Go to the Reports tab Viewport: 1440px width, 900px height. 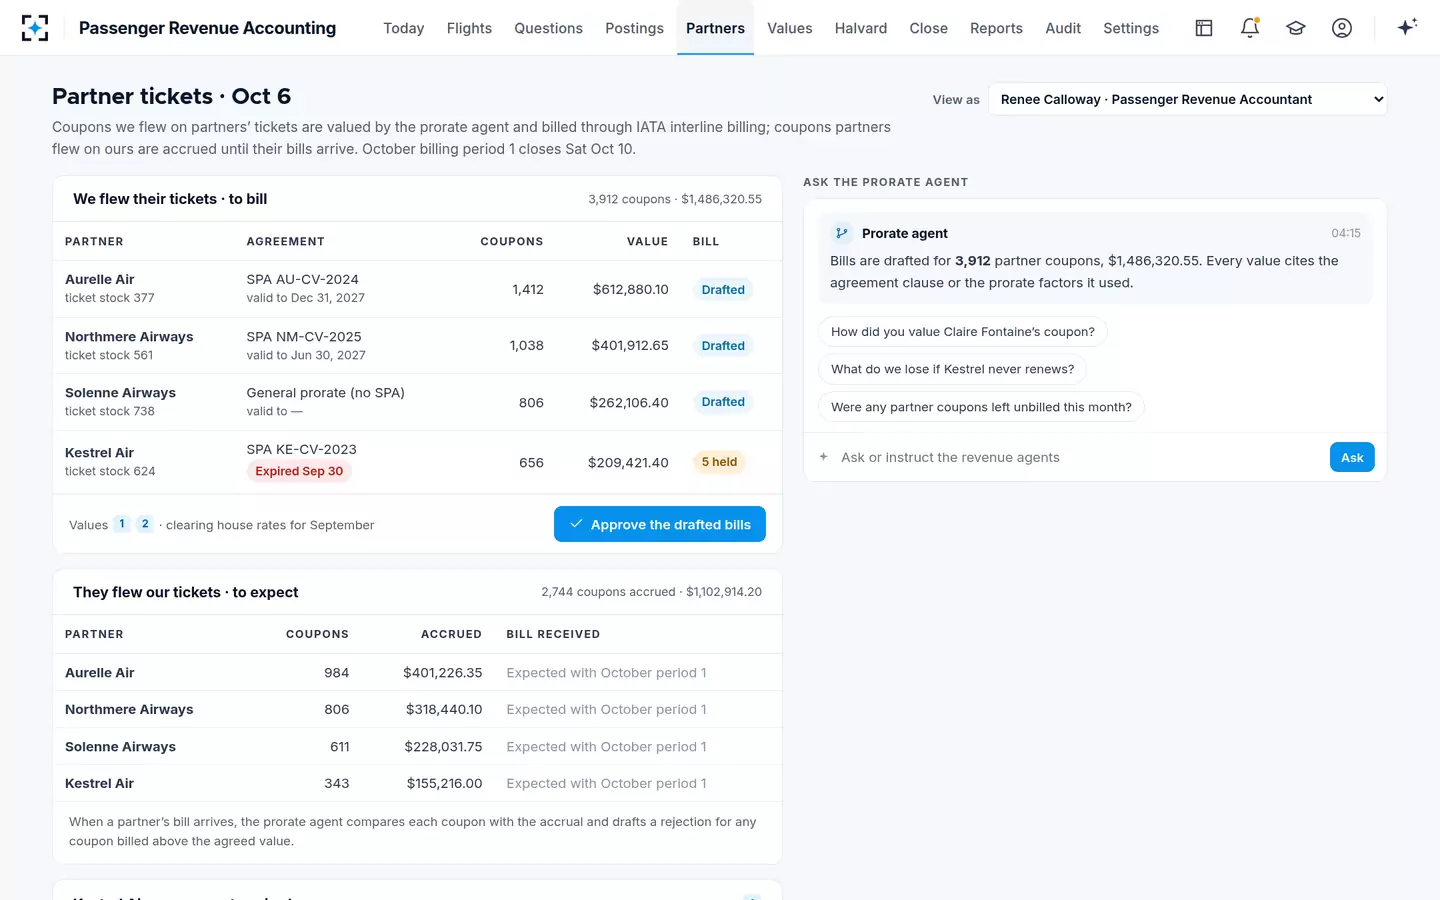996,28
